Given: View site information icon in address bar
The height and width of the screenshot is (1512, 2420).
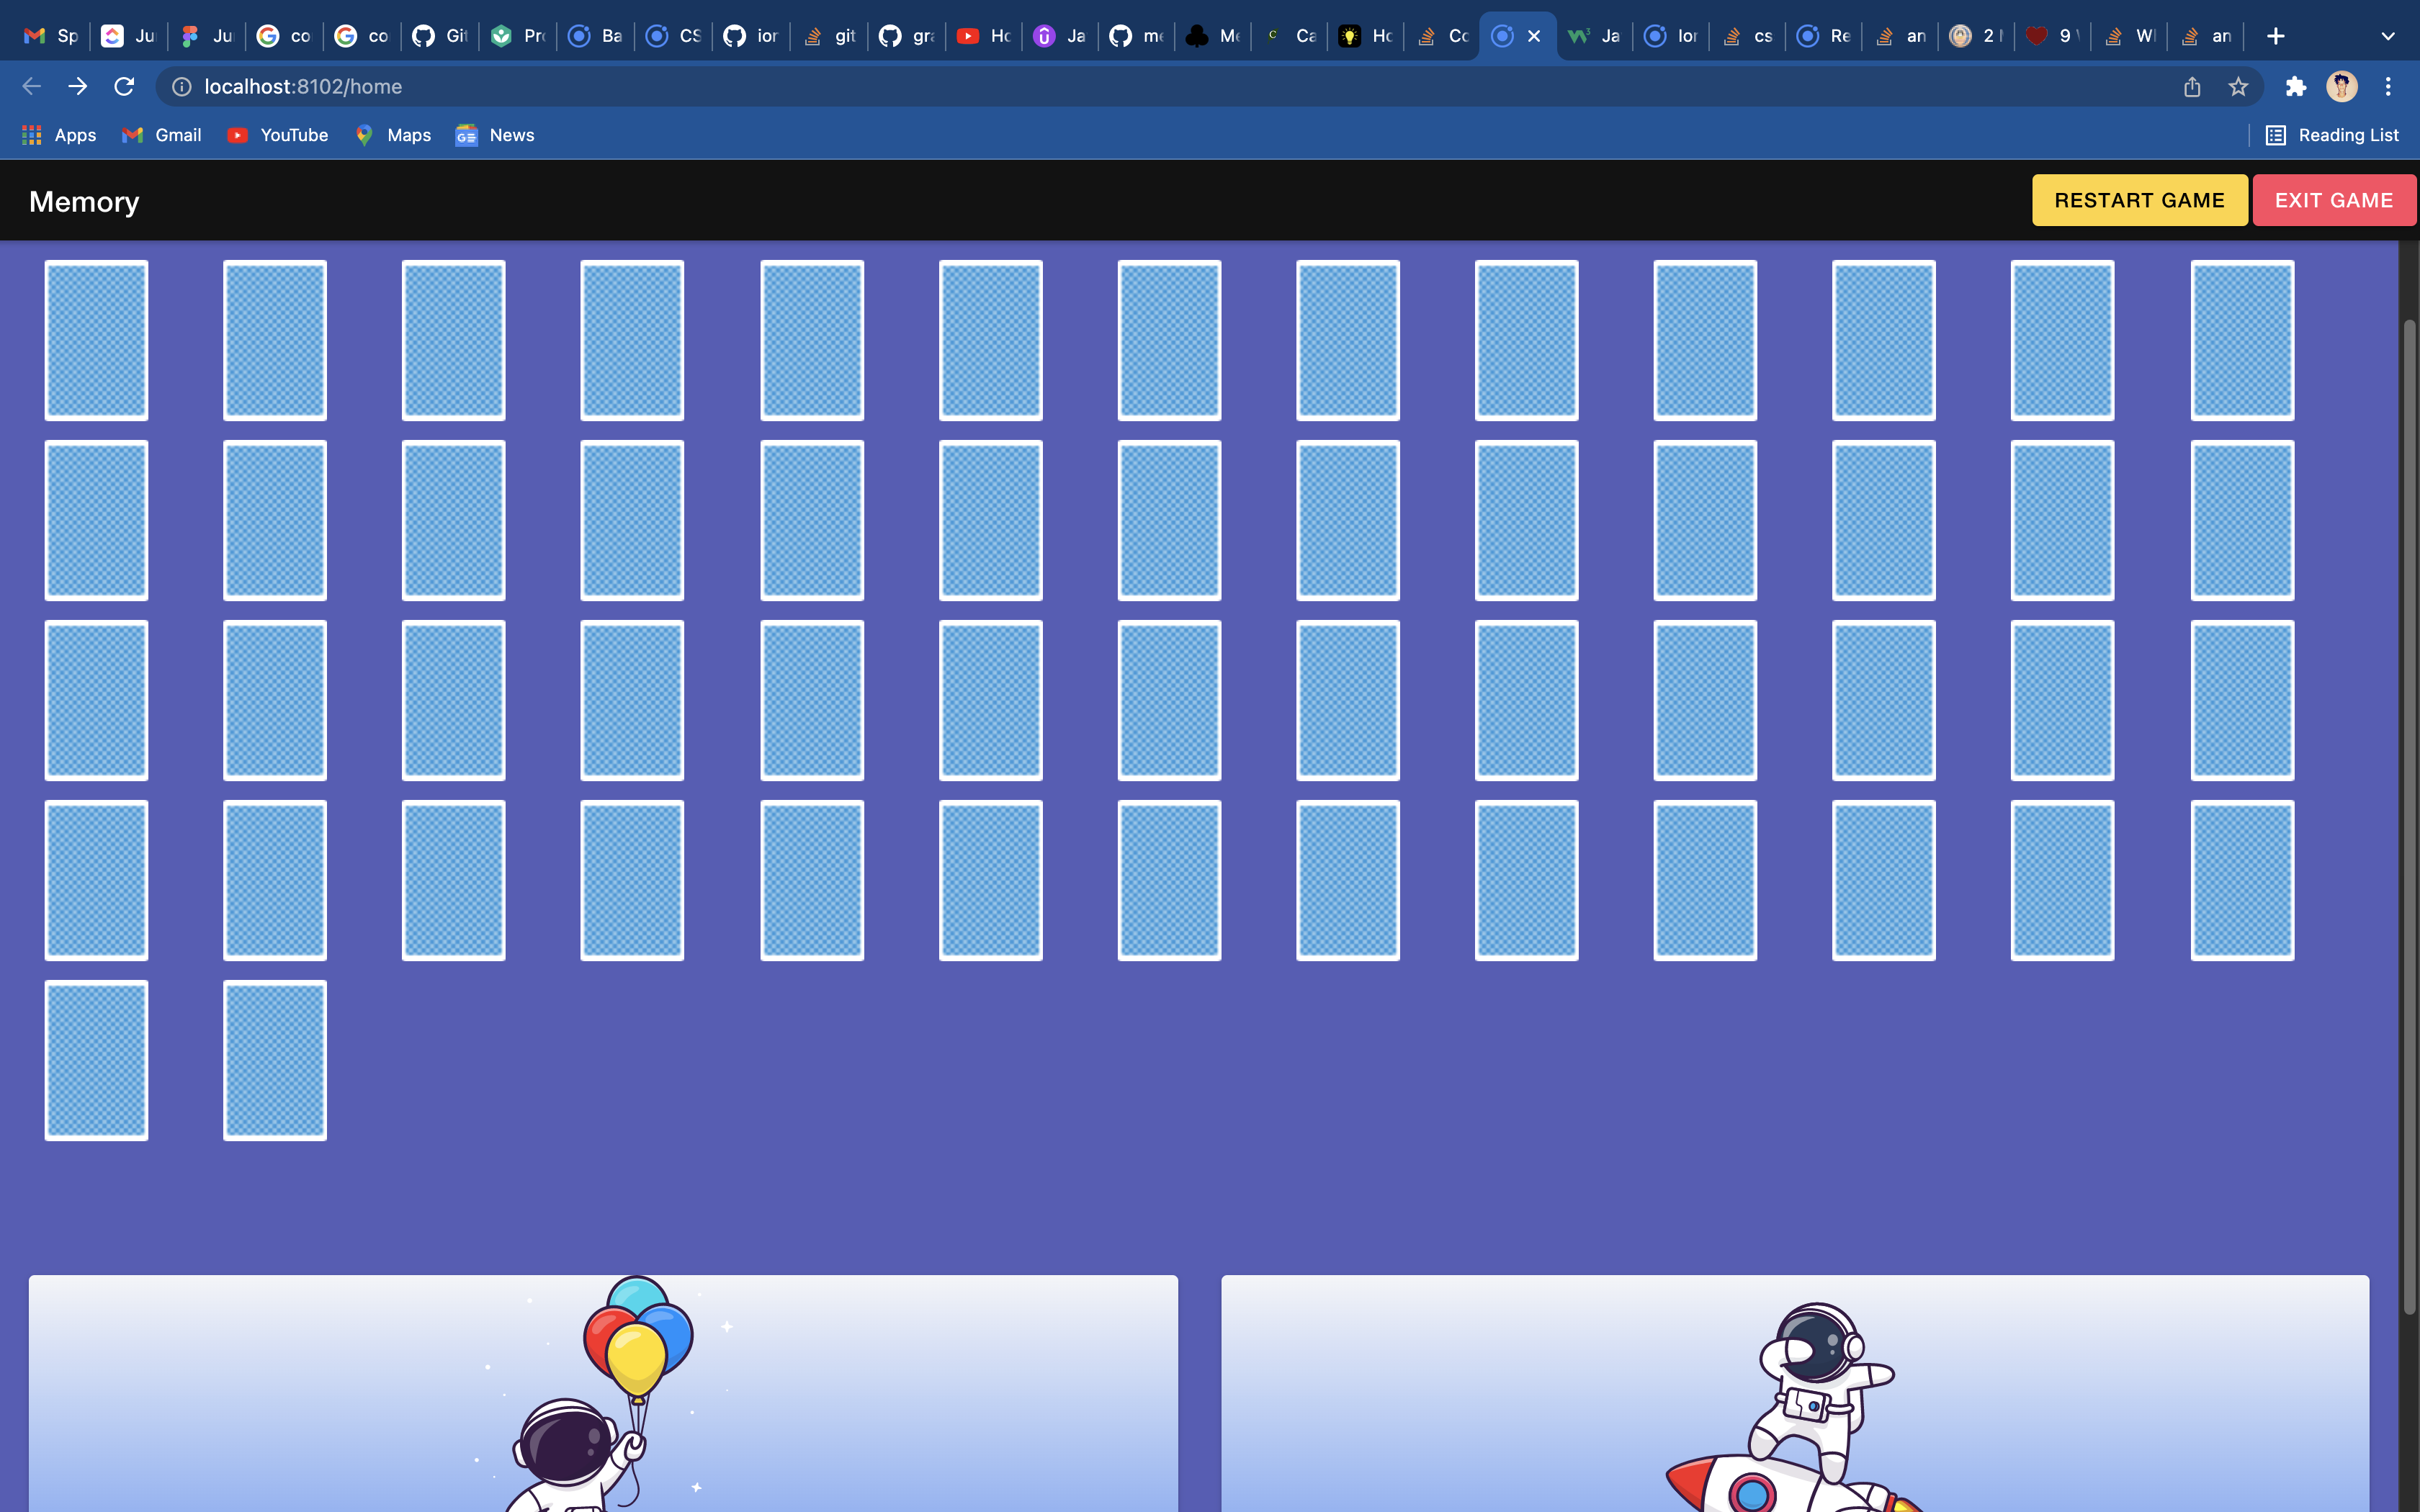Looking at the screenshot, I should (x=182, y=87).
